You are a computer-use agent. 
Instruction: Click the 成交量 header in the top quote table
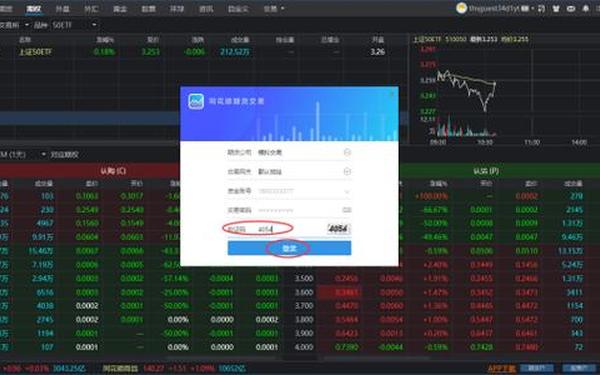tap(240, 39)
